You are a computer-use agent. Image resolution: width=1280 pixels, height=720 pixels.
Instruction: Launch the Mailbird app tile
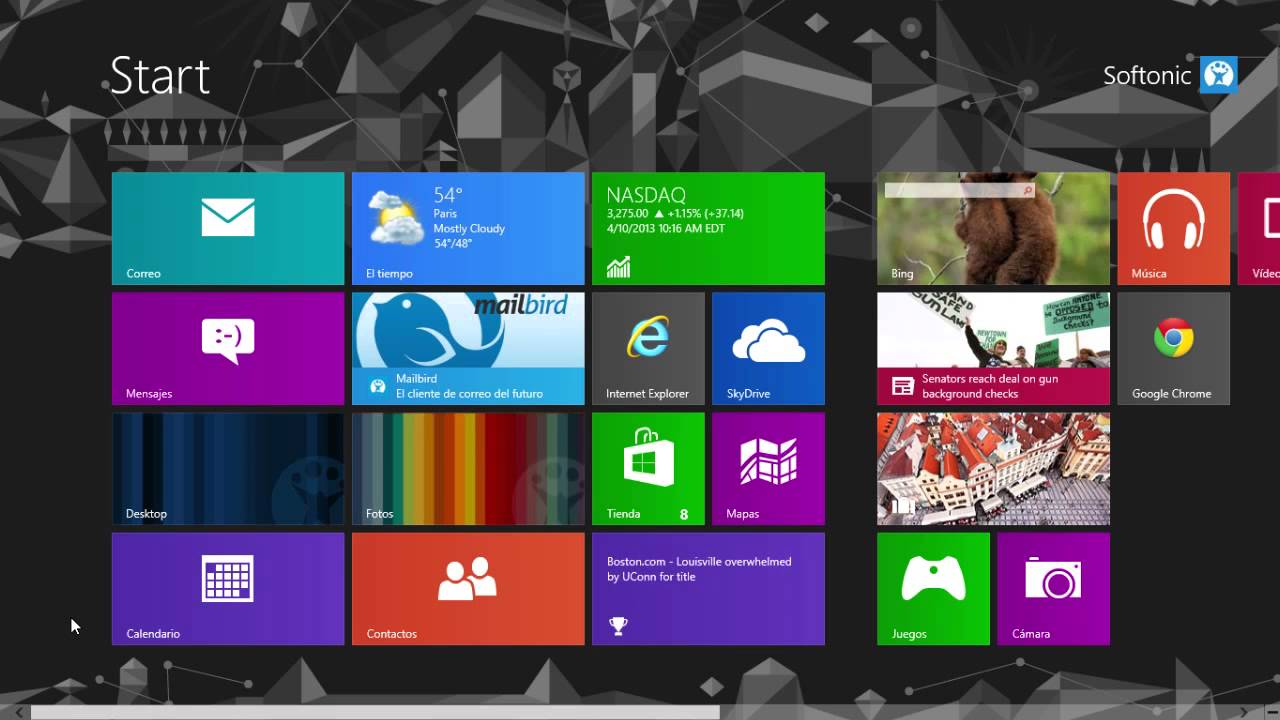[468, 348]
